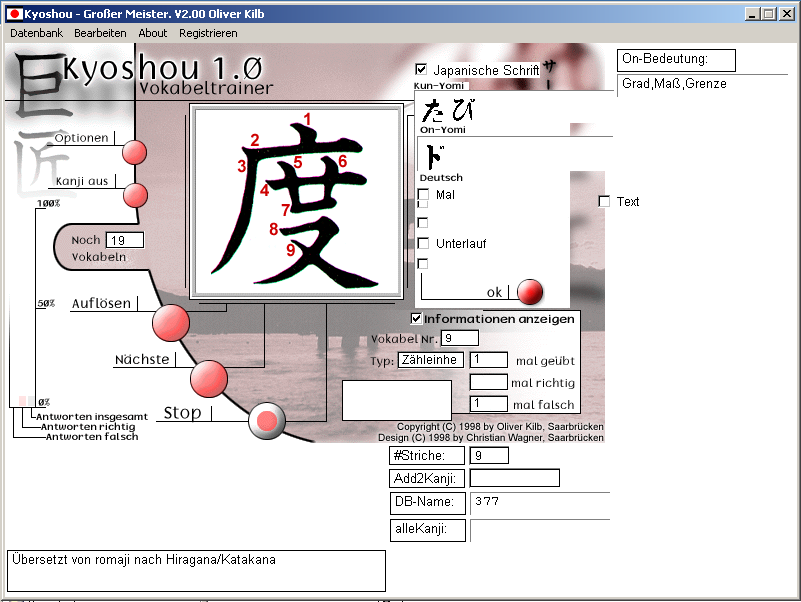This screenshot has height=602, width=801.
Task: Click the Add2Kanji input field
Action: tap(514, 478)
